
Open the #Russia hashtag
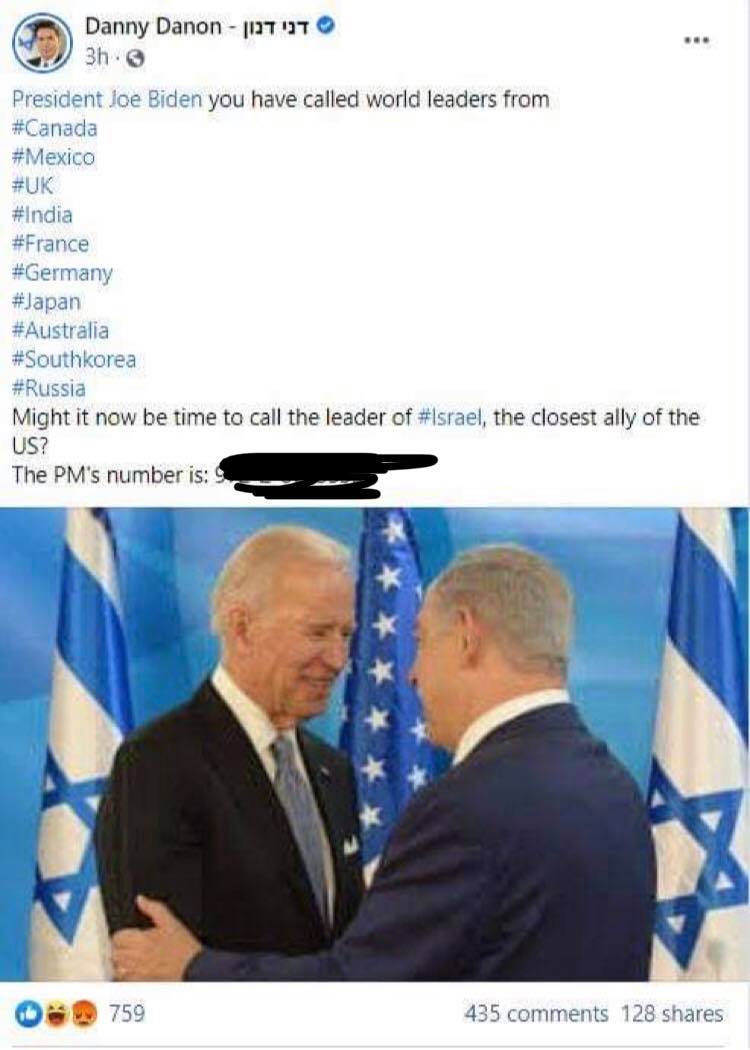[49, 388]
